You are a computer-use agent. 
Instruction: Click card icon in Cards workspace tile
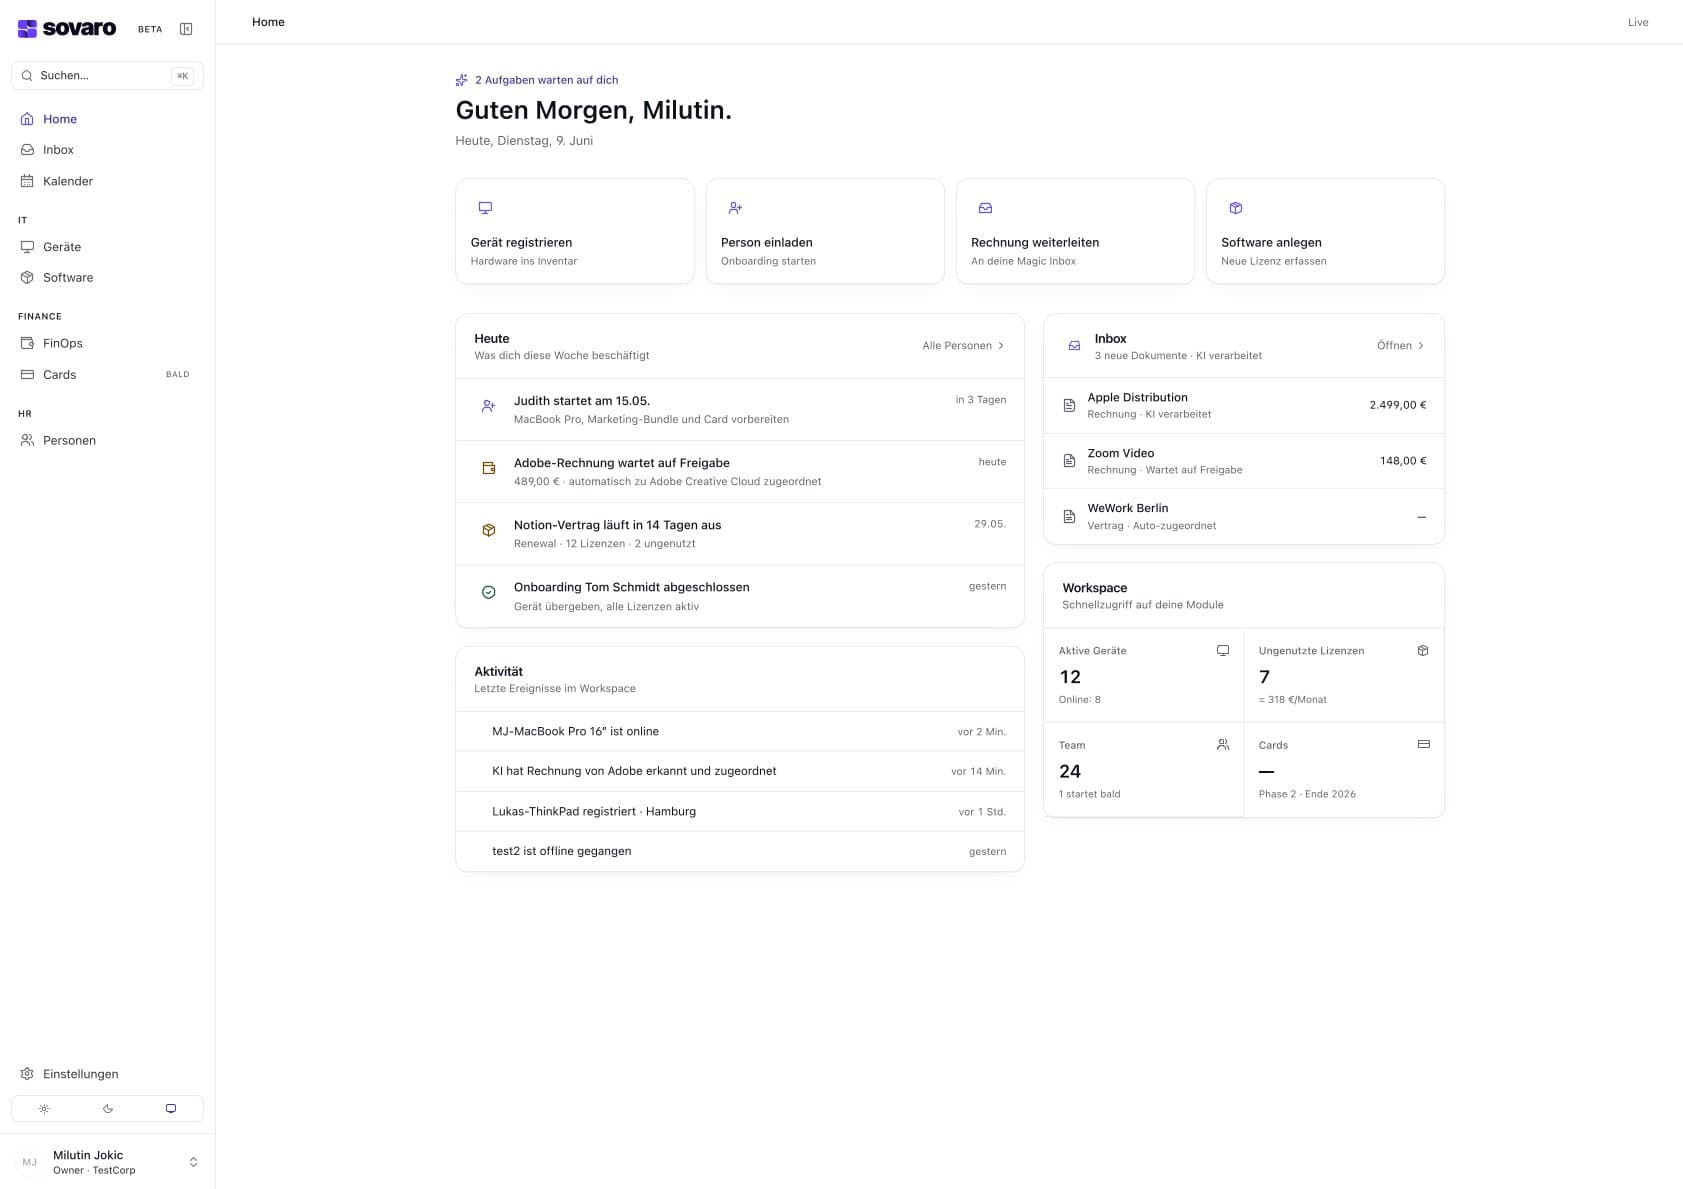coord(1423,745)
